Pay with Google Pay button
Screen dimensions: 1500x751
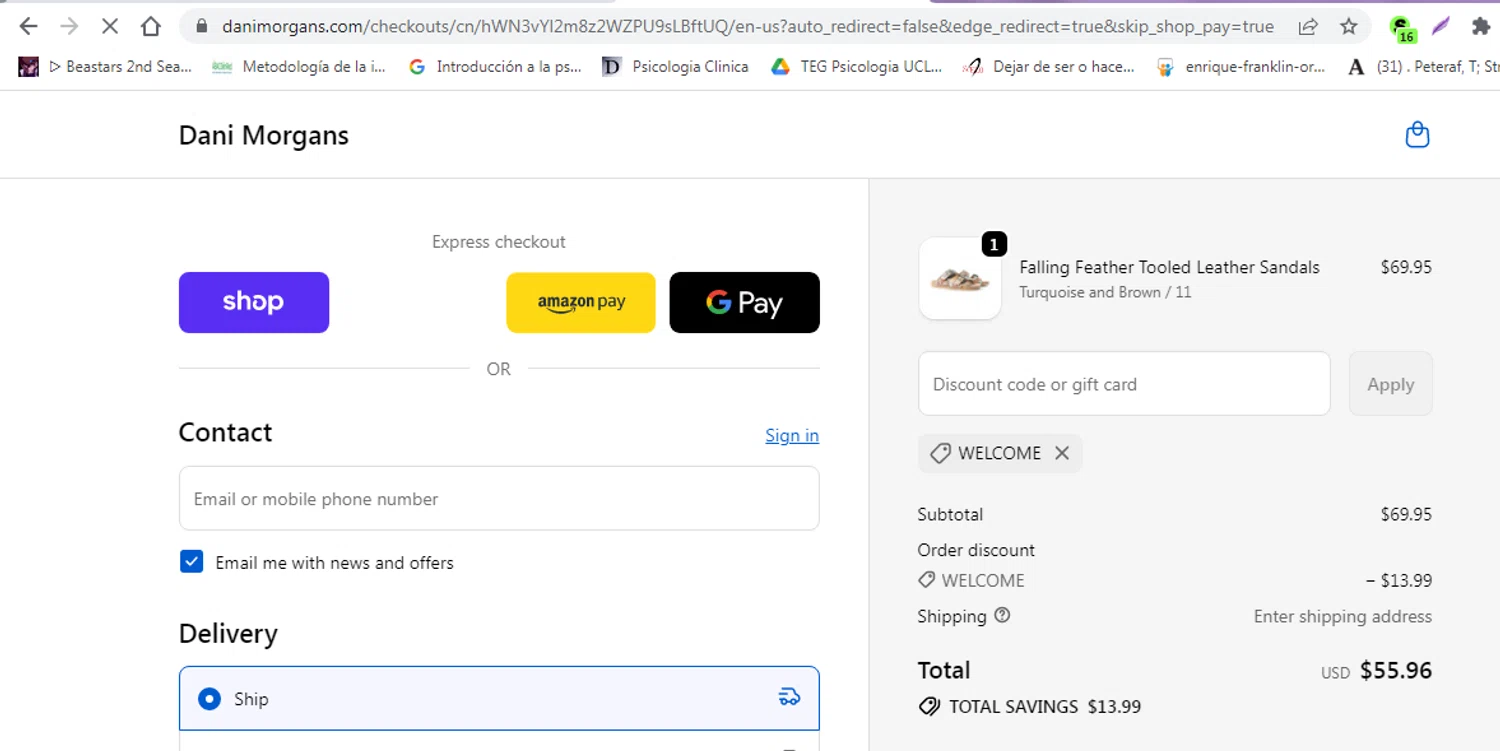pyautogui.click(x=744, y=302)
